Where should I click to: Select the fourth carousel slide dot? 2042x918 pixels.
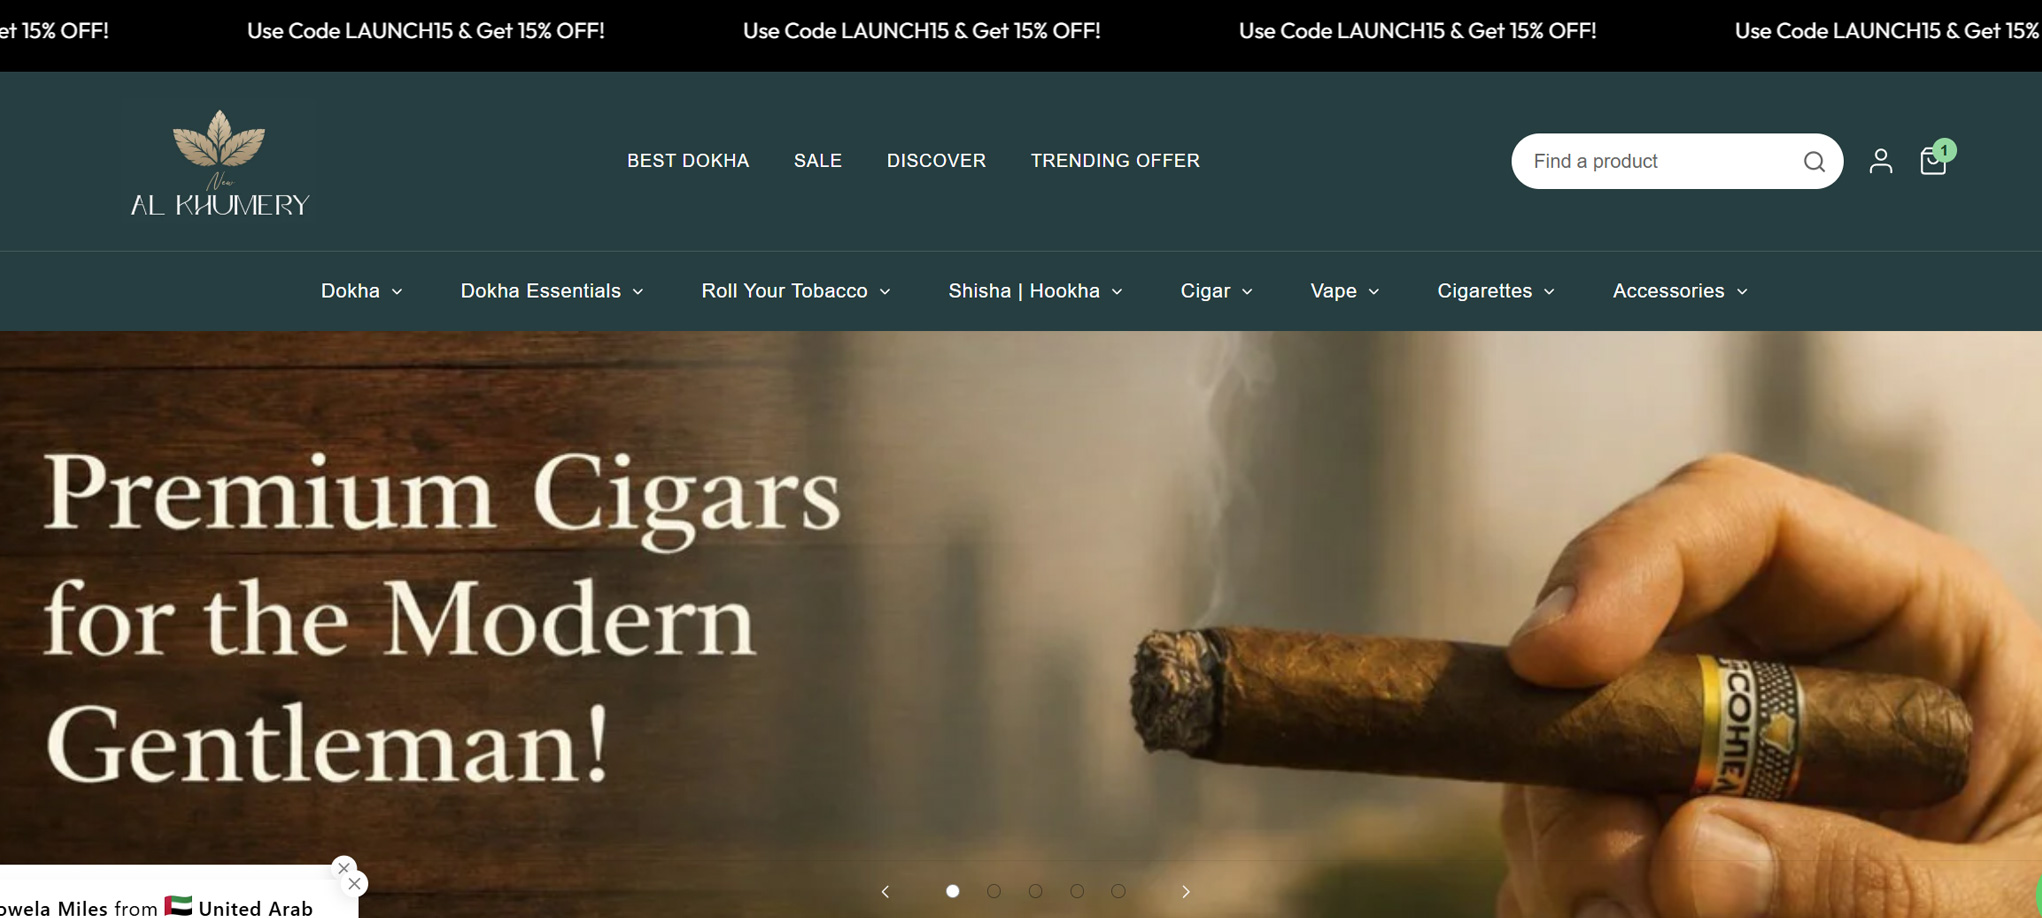point(1077,891)
